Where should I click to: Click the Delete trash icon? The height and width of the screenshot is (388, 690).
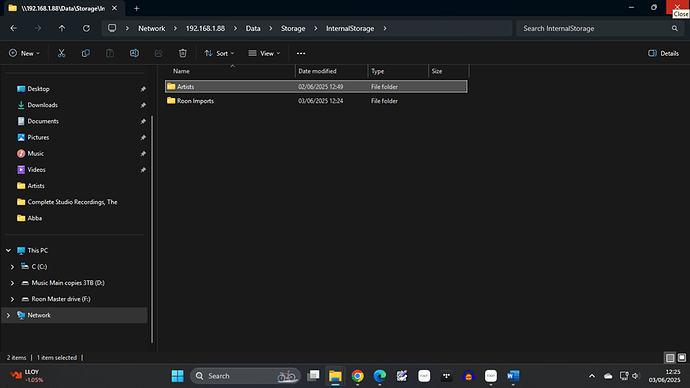[183, 53]
